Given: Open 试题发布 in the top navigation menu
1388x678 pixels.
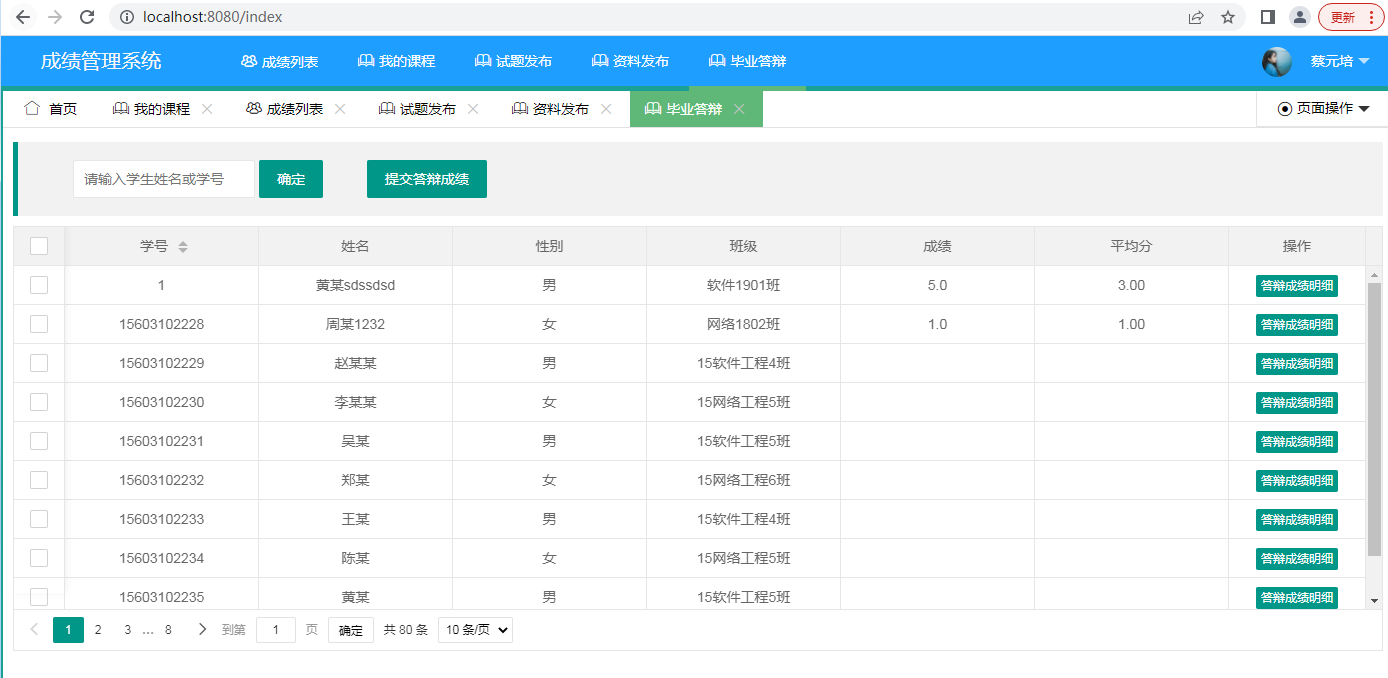Looking at the screenshot, I should point(513,61).
